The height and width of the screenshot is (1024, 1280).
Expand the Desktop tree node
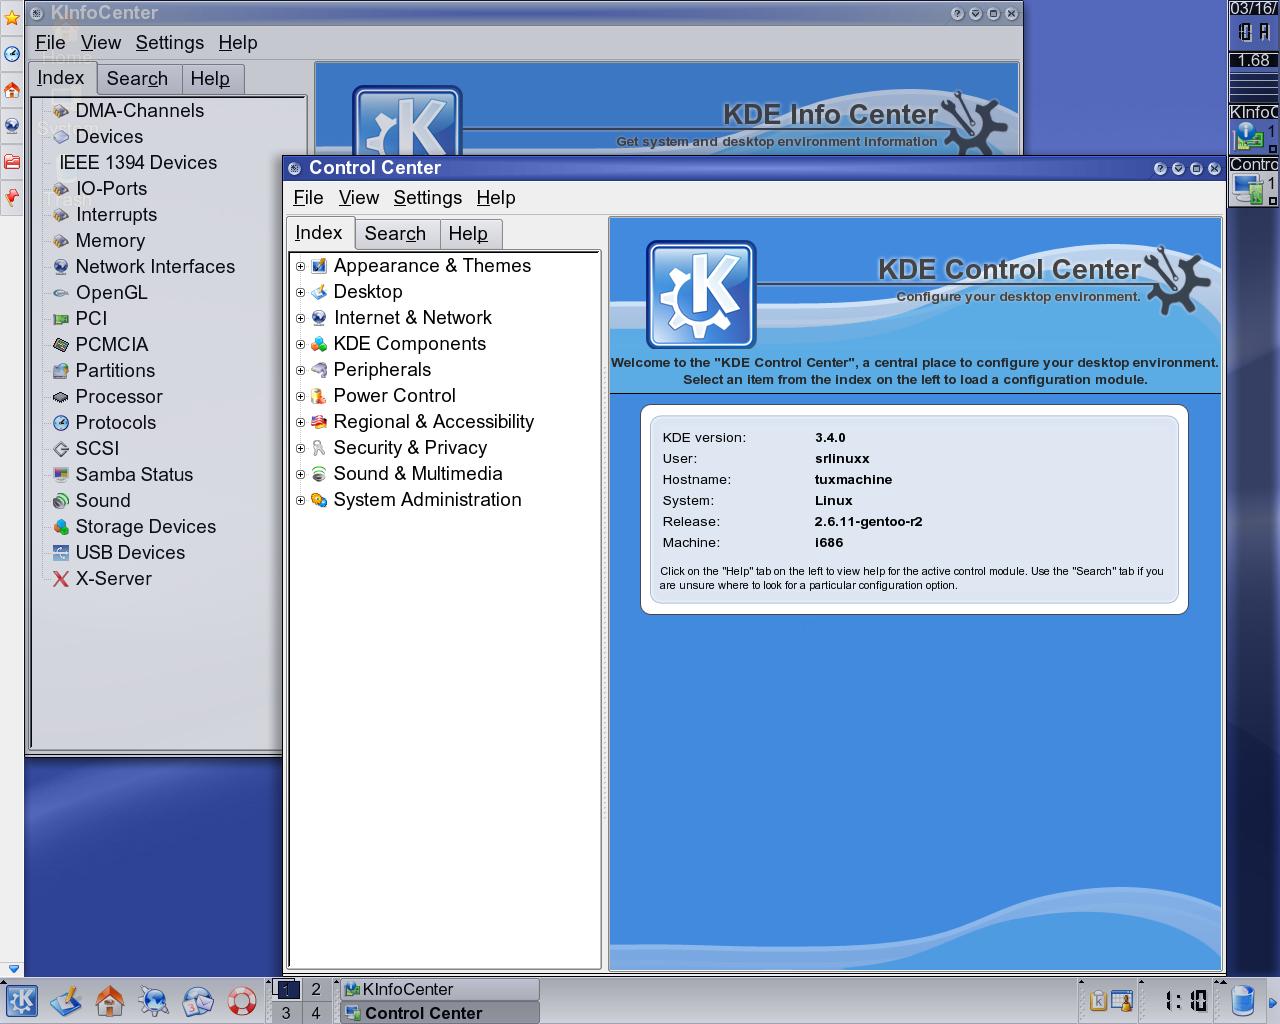[300, 292]
